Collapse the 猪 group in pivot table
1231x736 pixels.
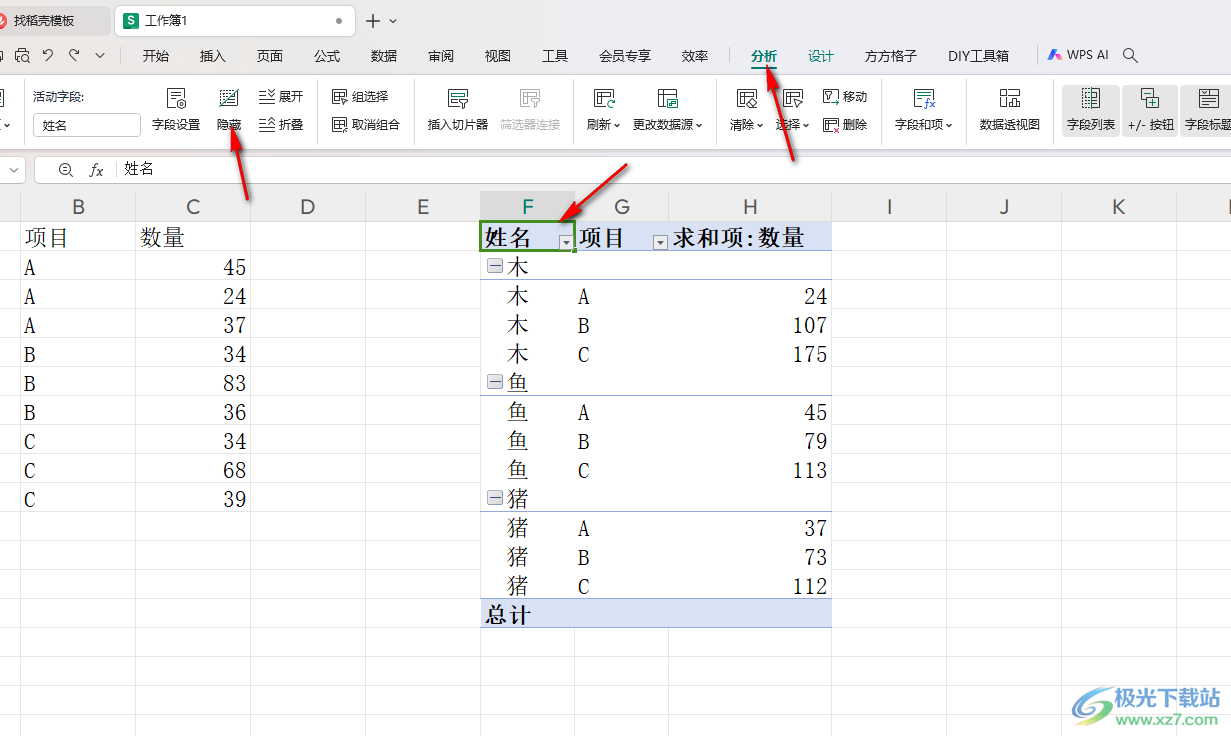[x=493, y=498]
